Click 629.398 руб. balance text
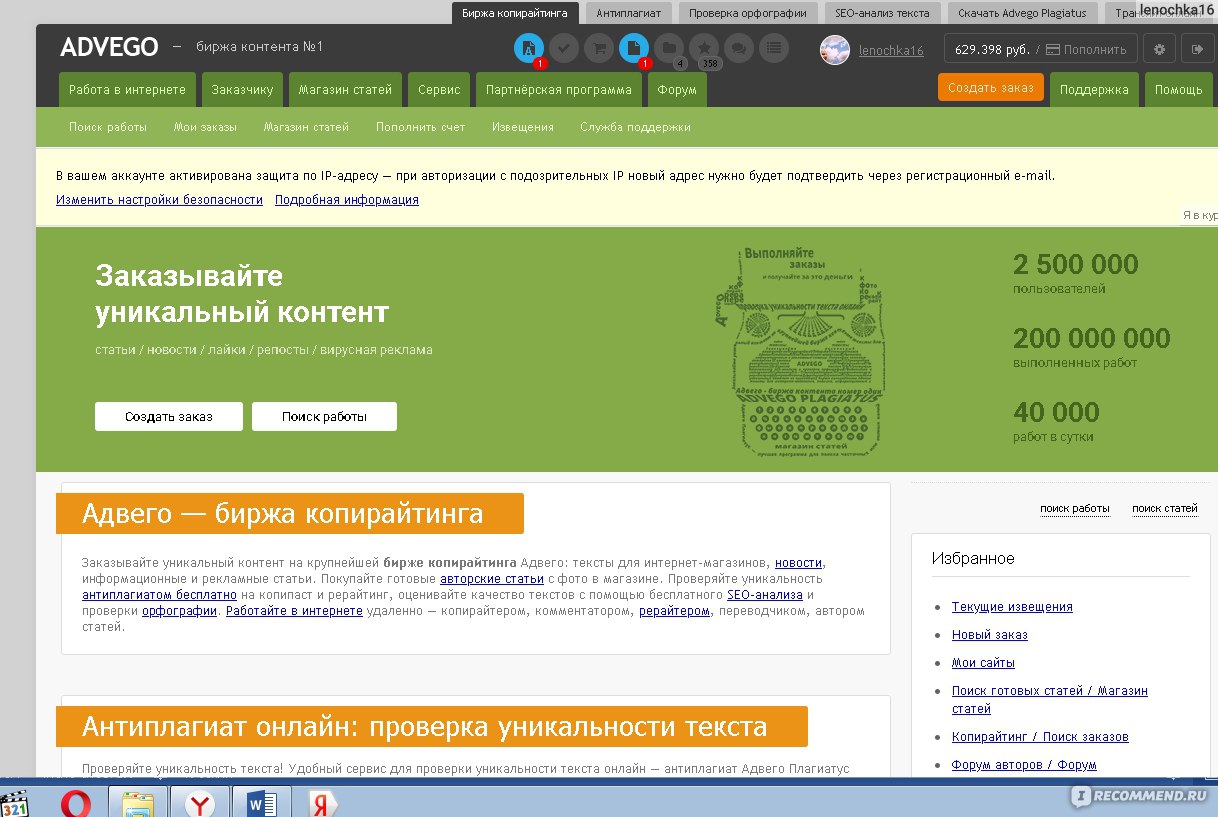The image size is (1218, 817). click(992, 49)
